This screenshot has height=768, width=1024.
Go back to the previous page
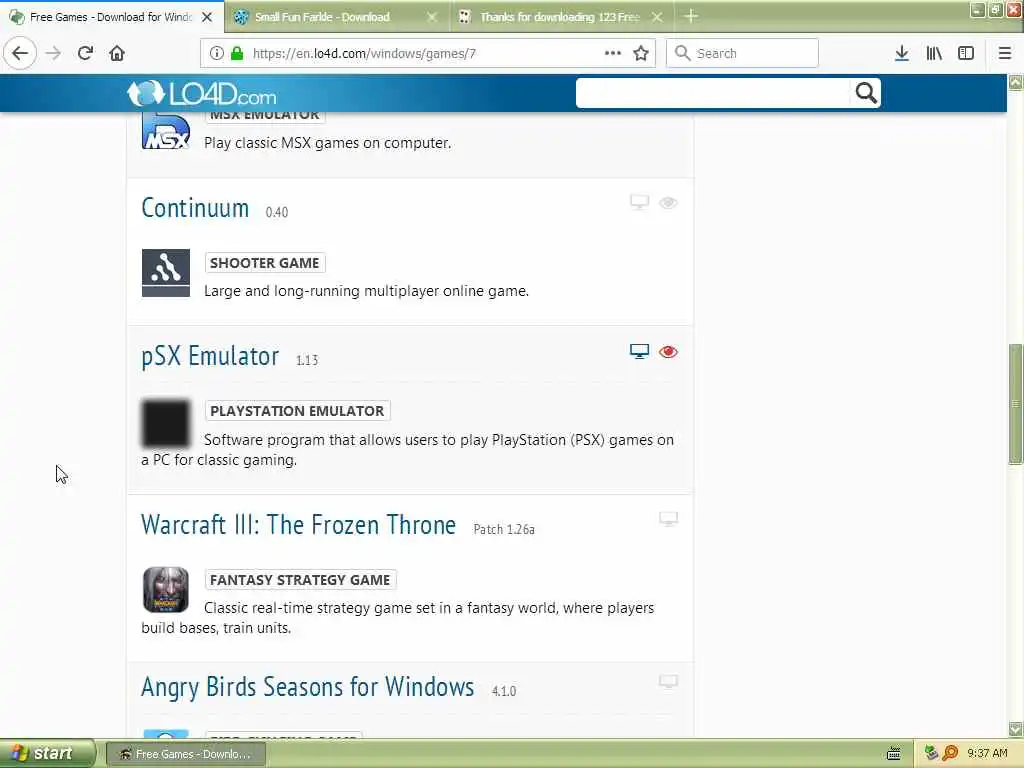(20, 53)
